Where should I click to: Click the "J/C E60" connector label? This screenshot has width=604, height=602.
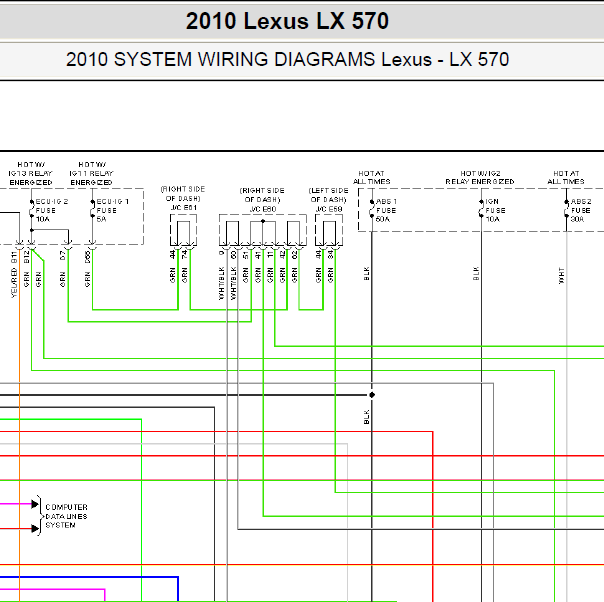263,209
